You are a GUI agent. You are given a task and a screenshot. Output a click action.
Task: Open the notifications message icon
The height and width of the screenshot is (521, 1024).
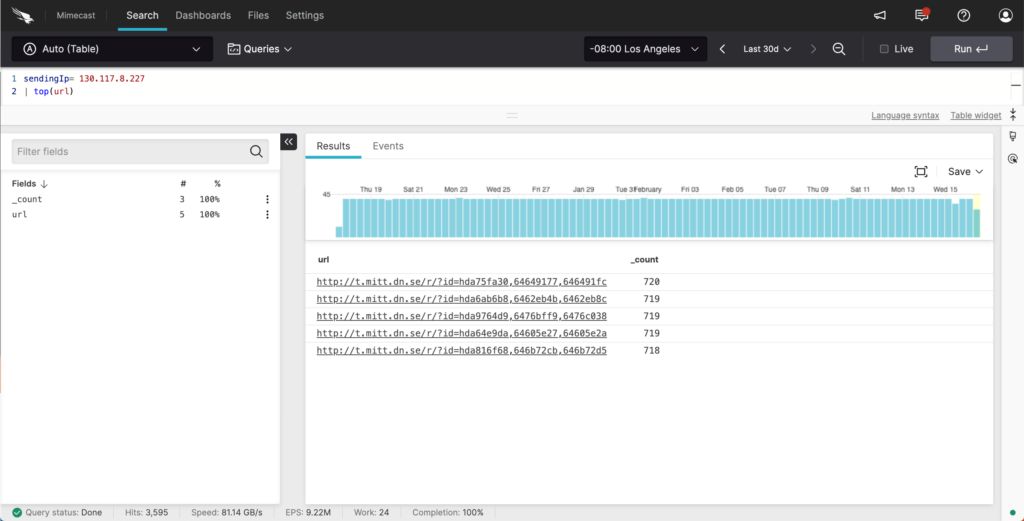pyautogui.click(x=921, y=15)
